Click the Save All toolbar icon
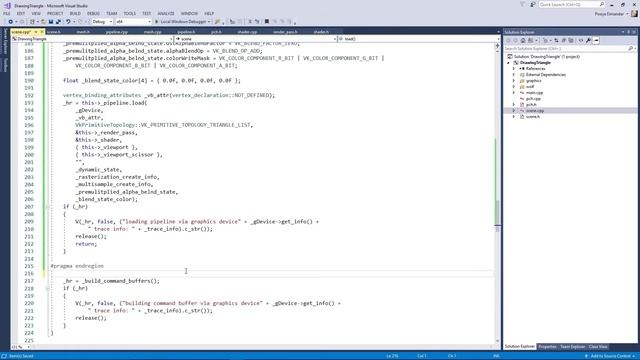 click(58, 22)
